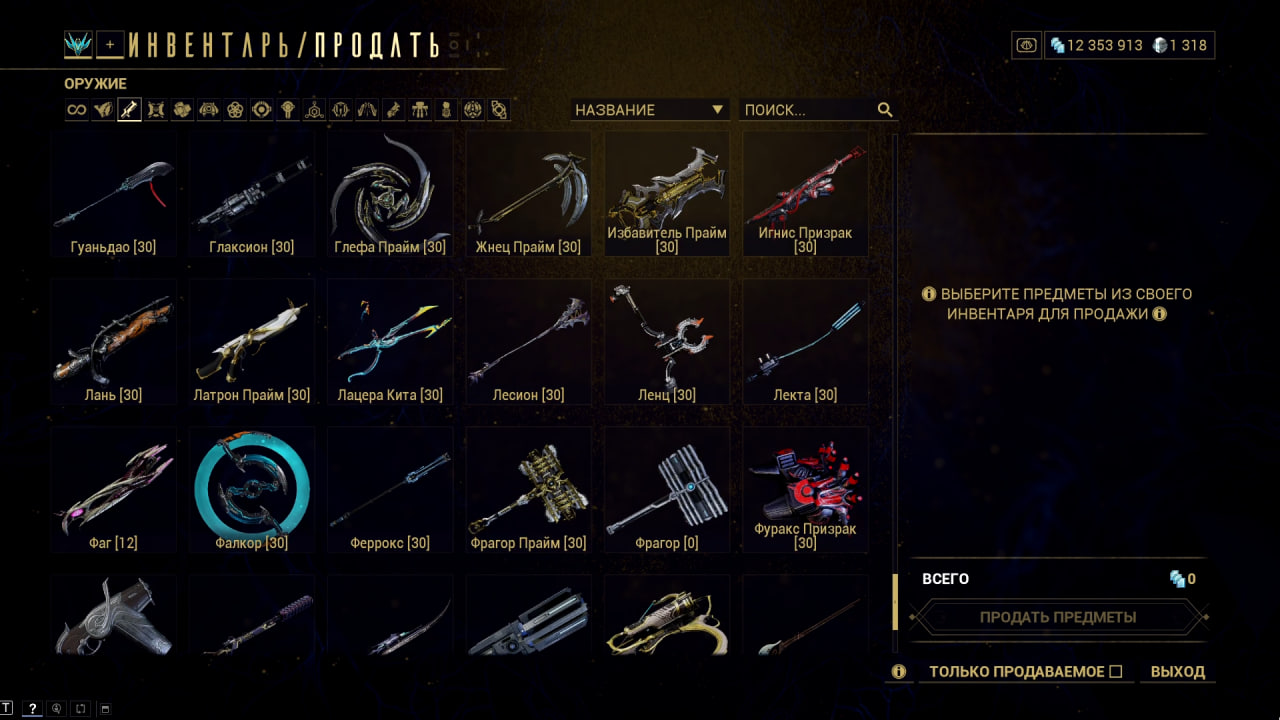Select the highlighted weapons filter icon
The width and height of the screenshot is (1280, 720).
[129, 110]
